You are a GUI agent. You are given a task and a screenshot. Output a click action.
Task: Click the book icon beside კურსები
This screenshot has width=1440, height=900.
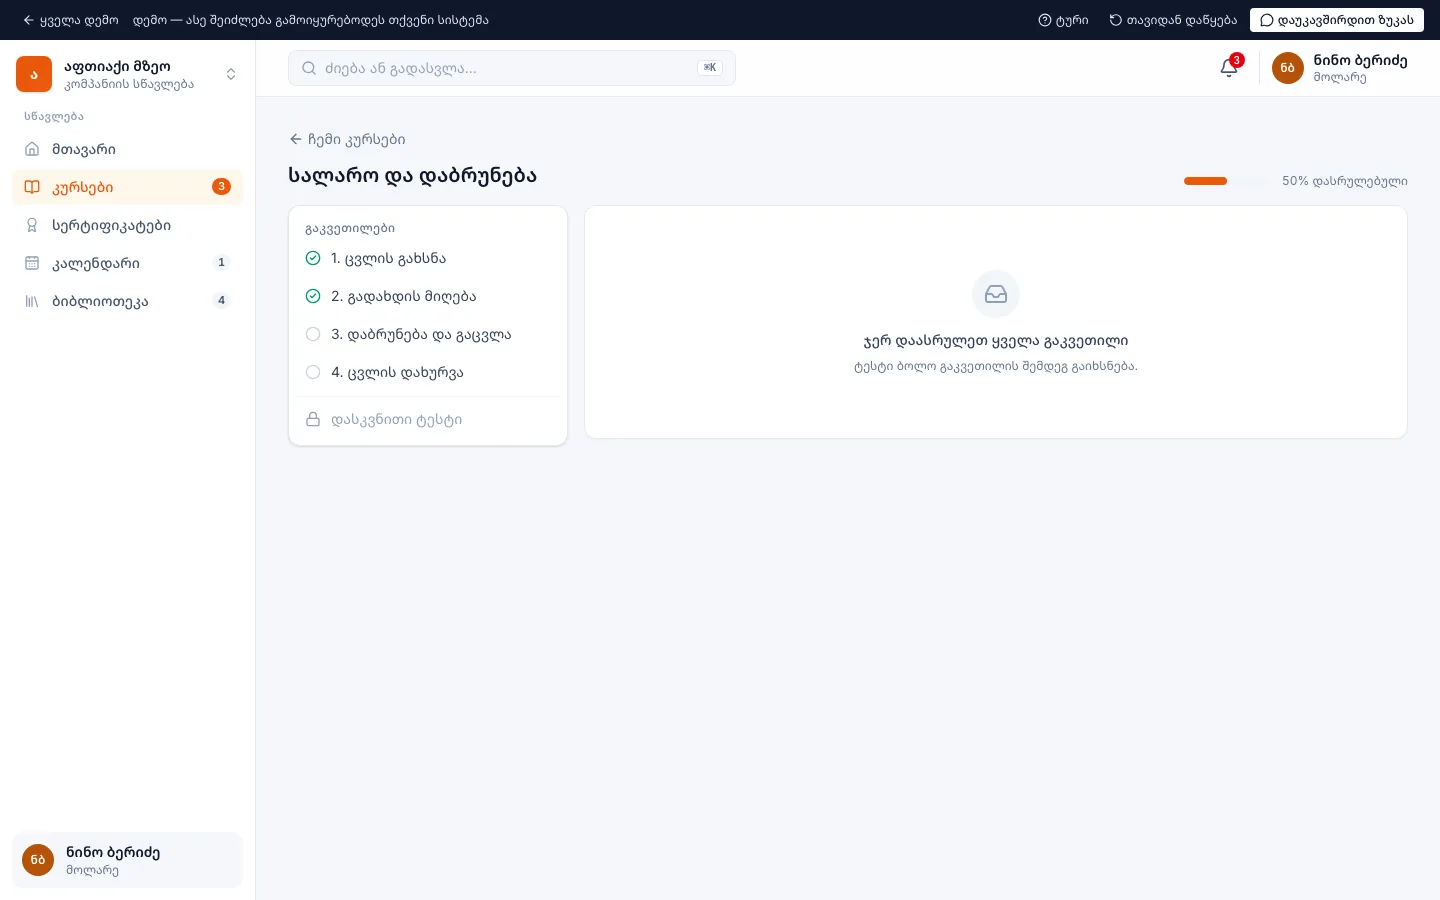point(32,187)
